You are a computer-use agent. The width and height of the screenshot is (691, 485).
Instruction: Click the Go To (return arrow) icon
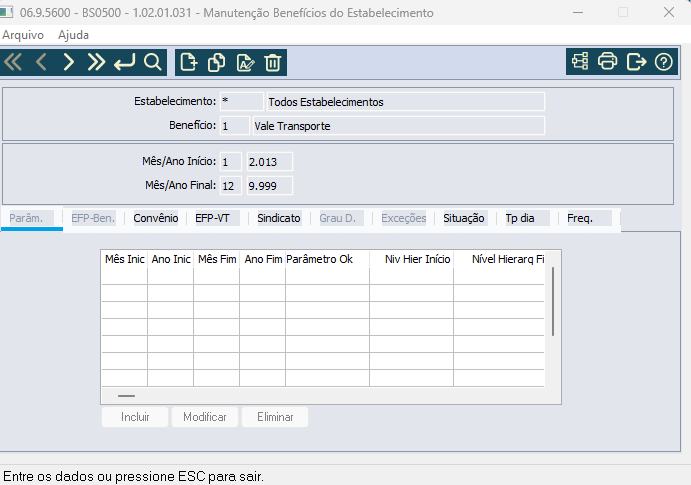pos(124,62)
